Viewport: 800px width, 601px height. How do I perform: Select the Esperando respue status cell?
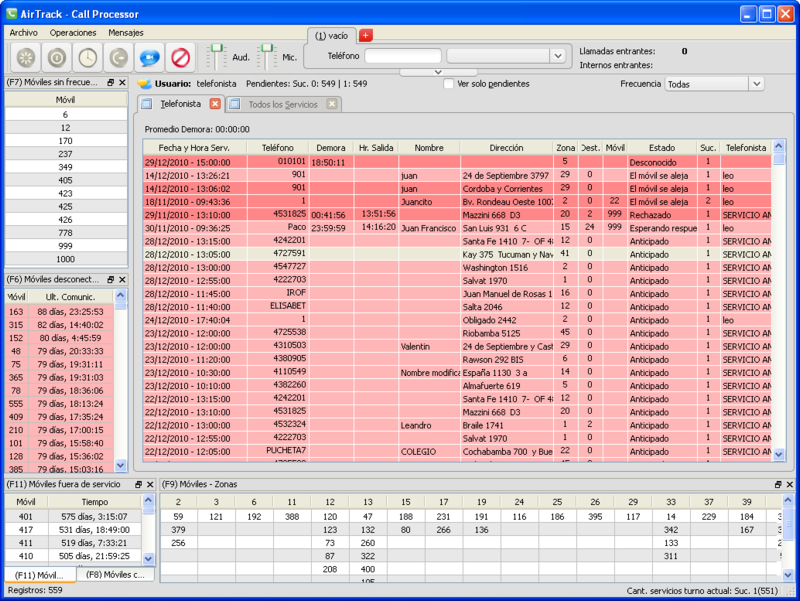click(662, 228)
